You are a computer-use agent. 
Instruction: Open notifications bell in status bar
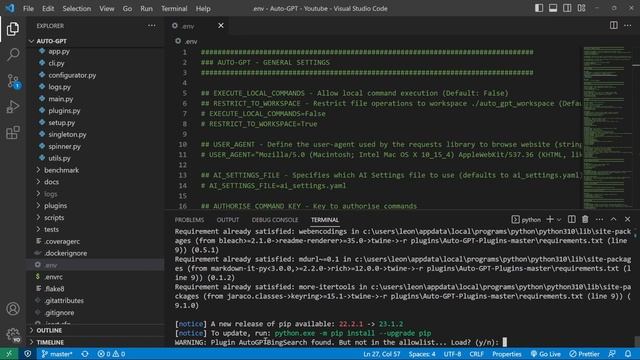click(x=628, y=354)
